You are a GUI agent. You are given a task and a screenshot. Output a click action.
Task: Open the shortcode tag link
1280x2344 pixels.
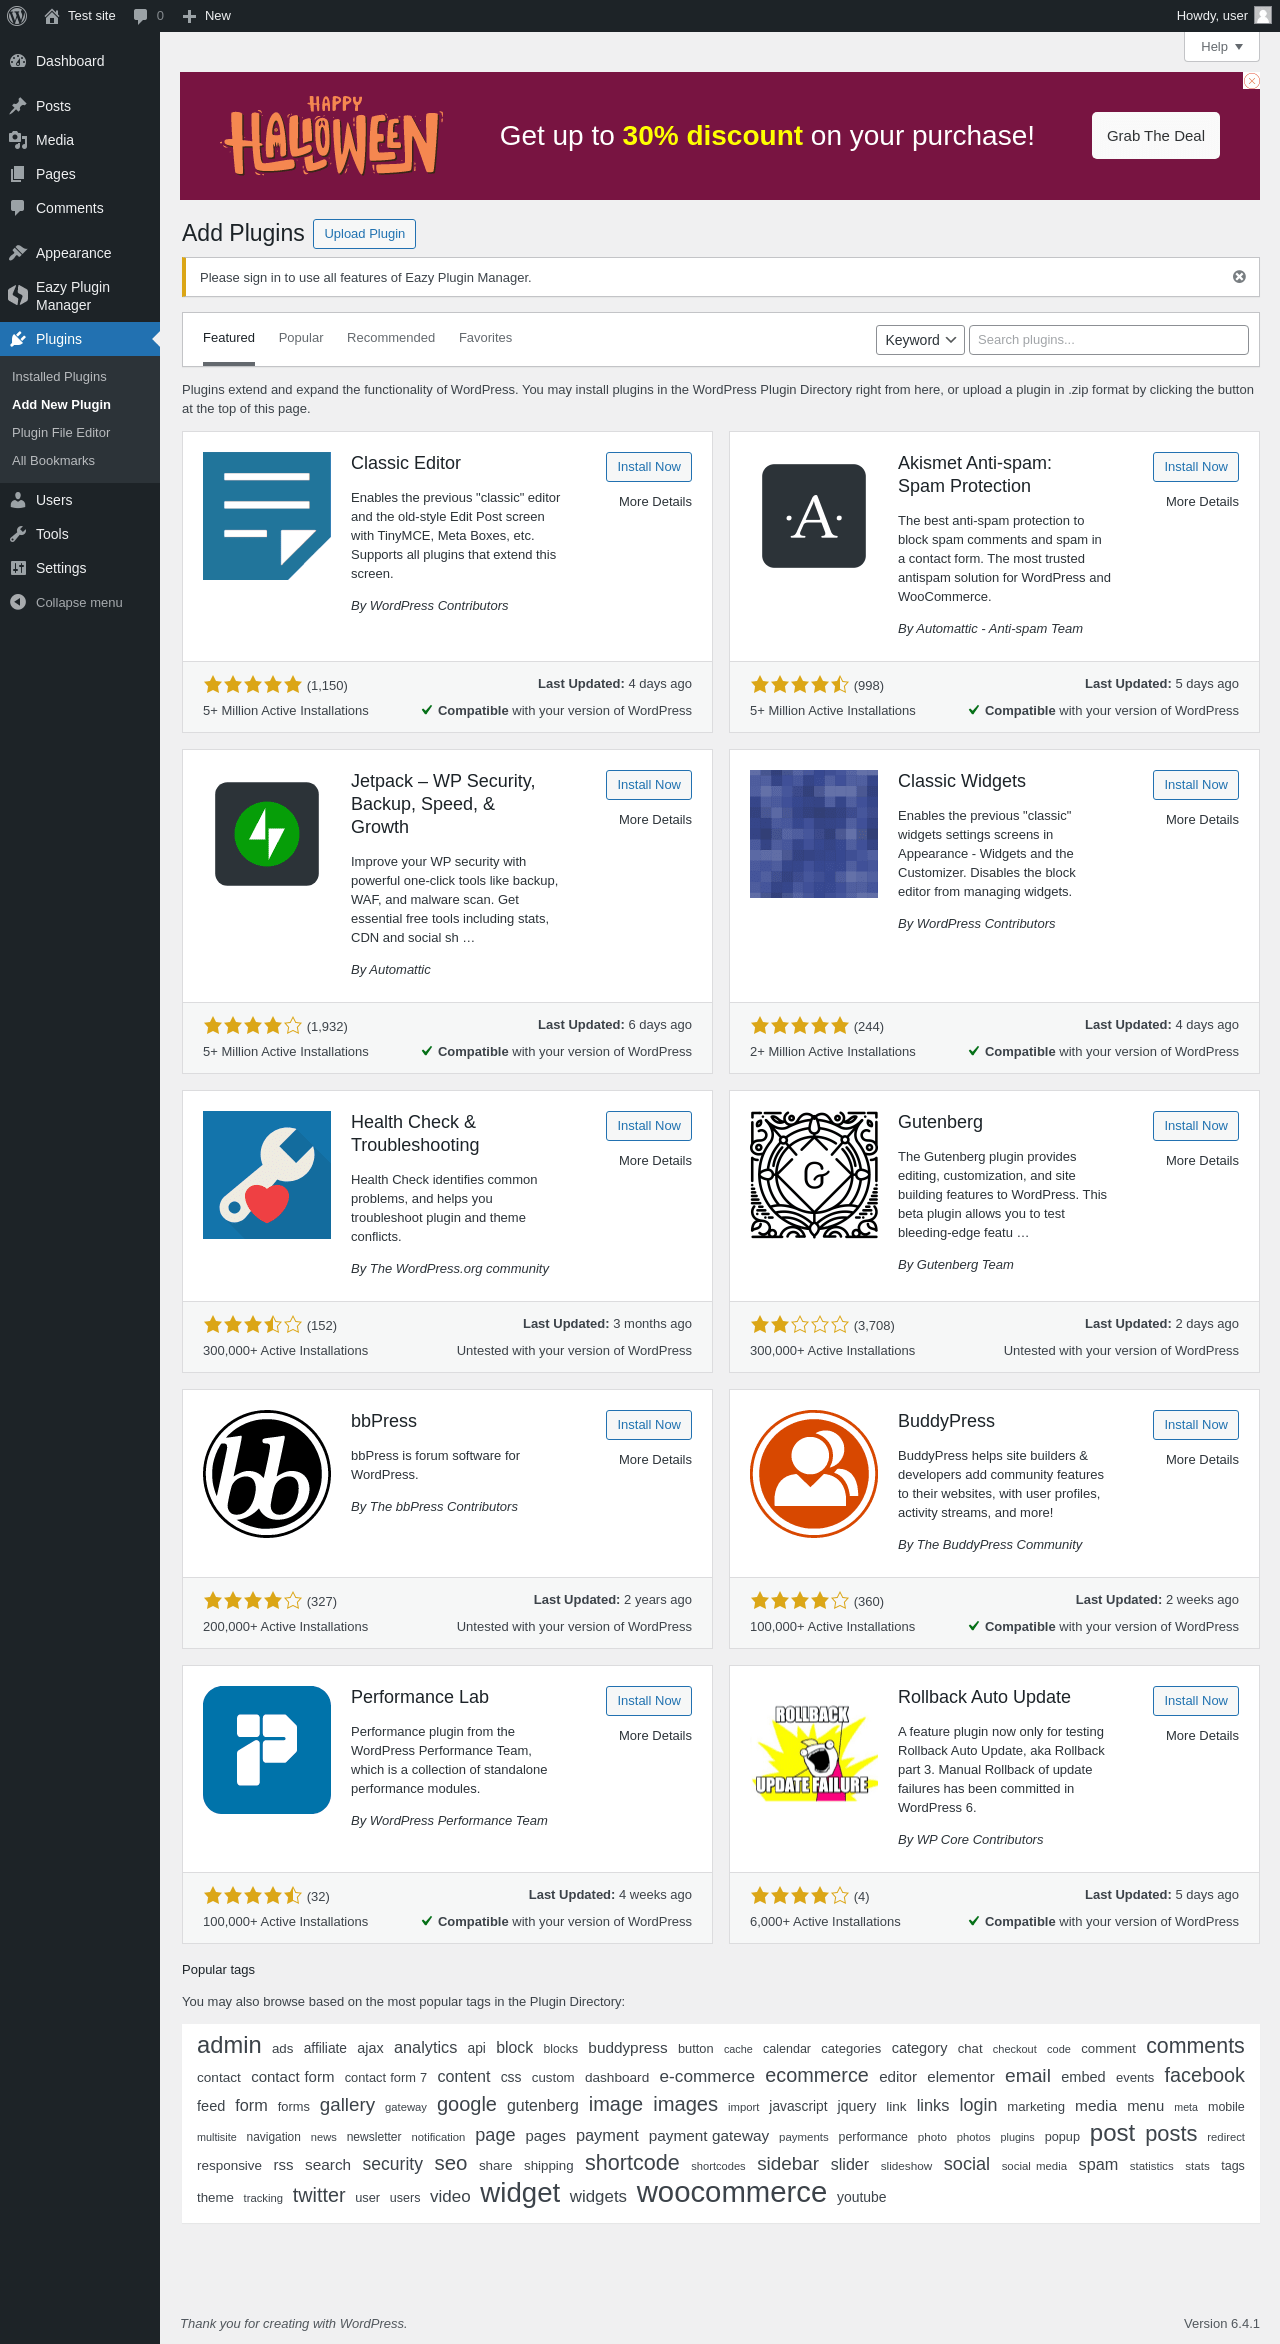click(x=632, y=2163)
